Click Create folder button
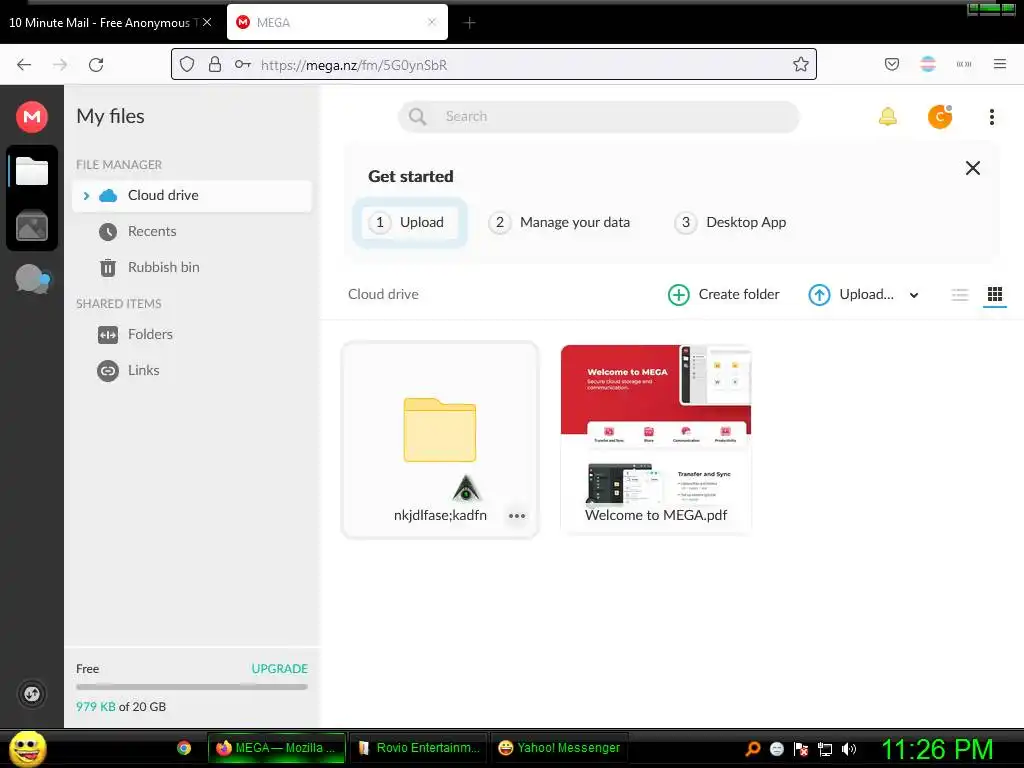This screenshot has width=1024, height=768. pos(724,295)
